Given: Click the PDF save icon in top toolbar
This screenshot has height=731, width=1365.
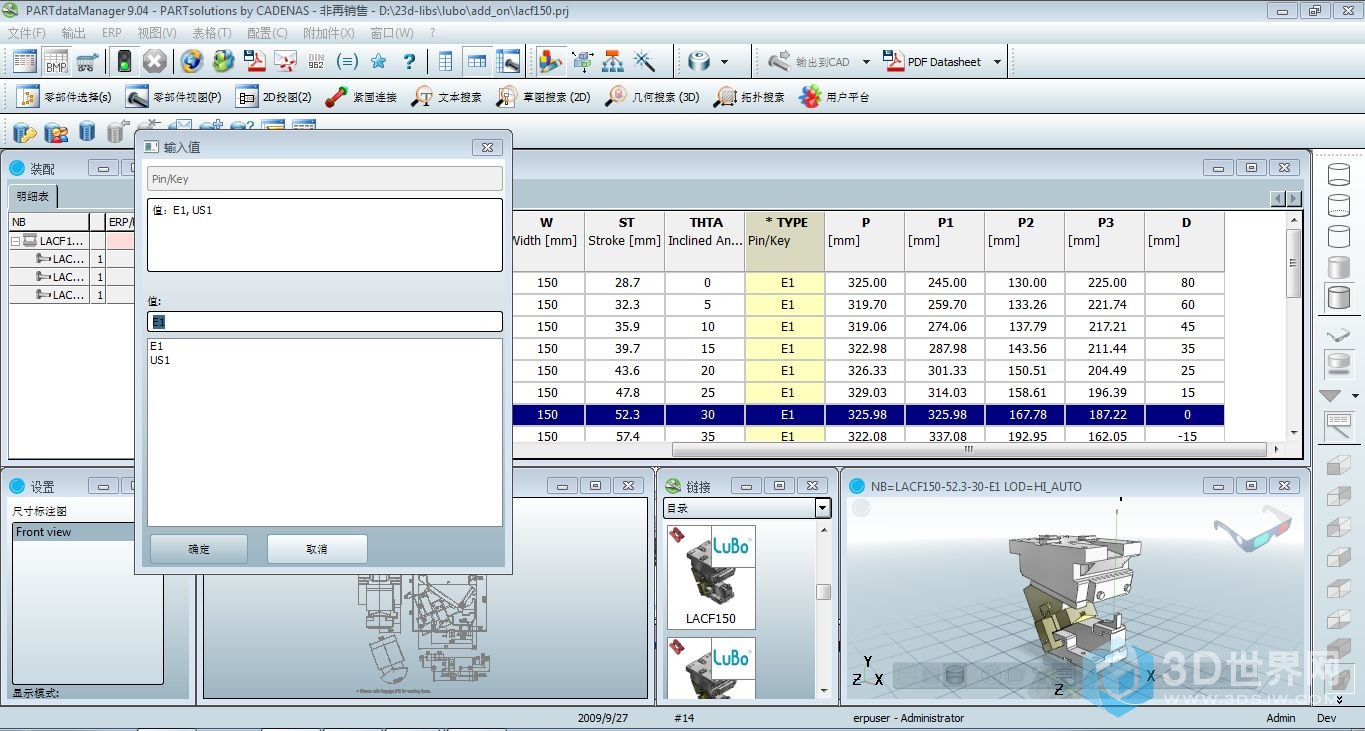Looking at the screenshot, I should [256, 61].
